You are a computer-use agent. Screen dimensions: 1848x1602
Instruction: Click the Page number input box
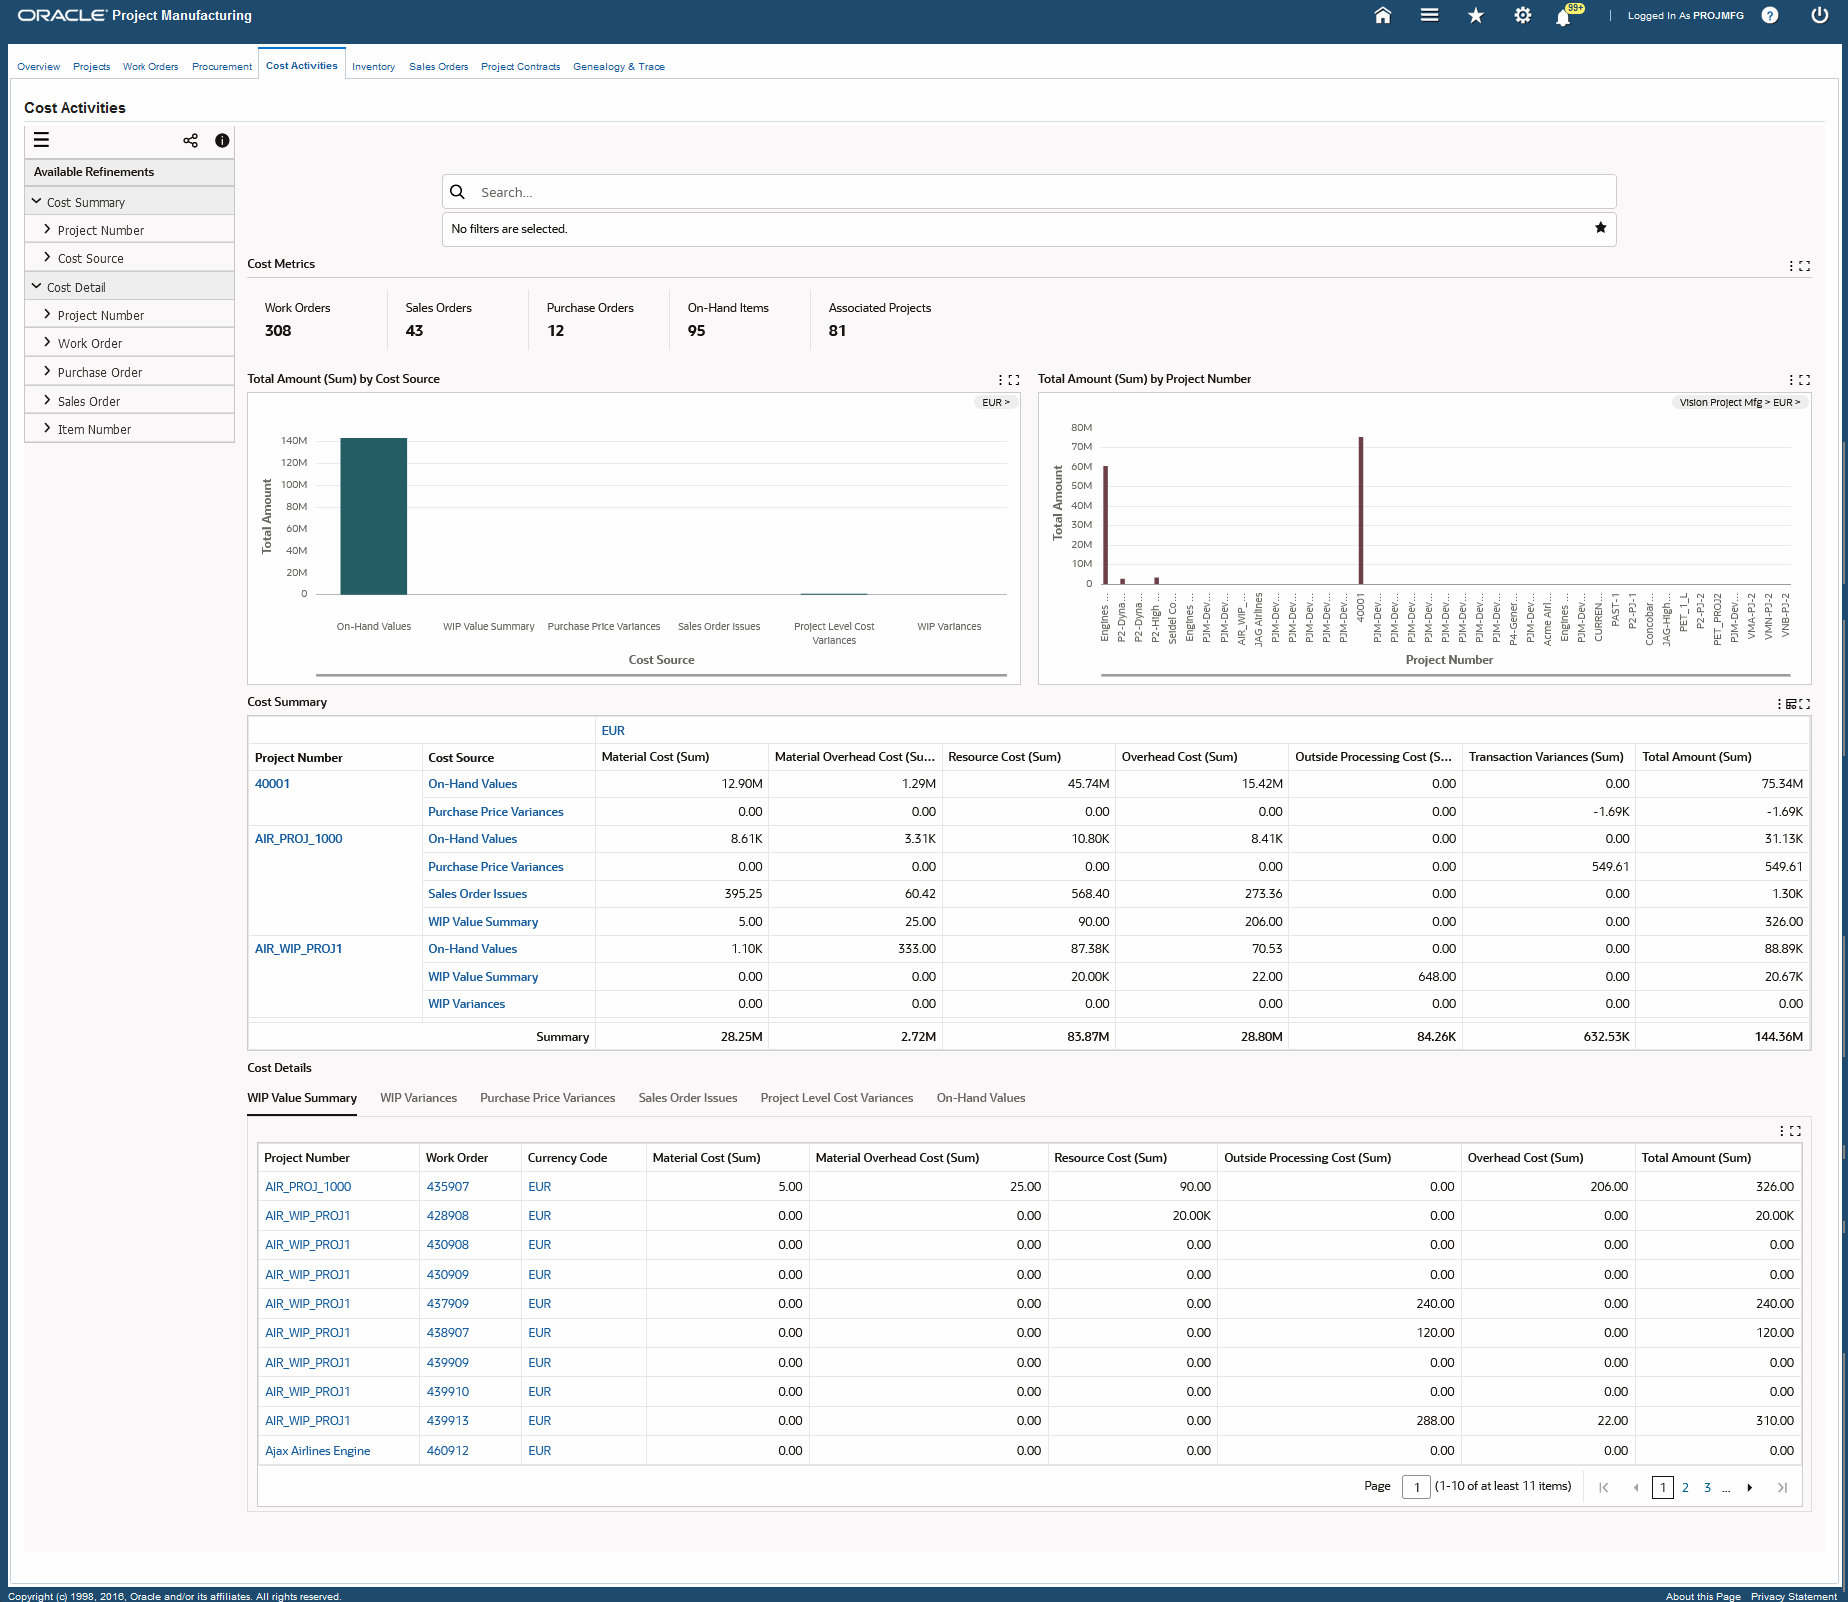pyautogui.click(x=1416, y=1487)
